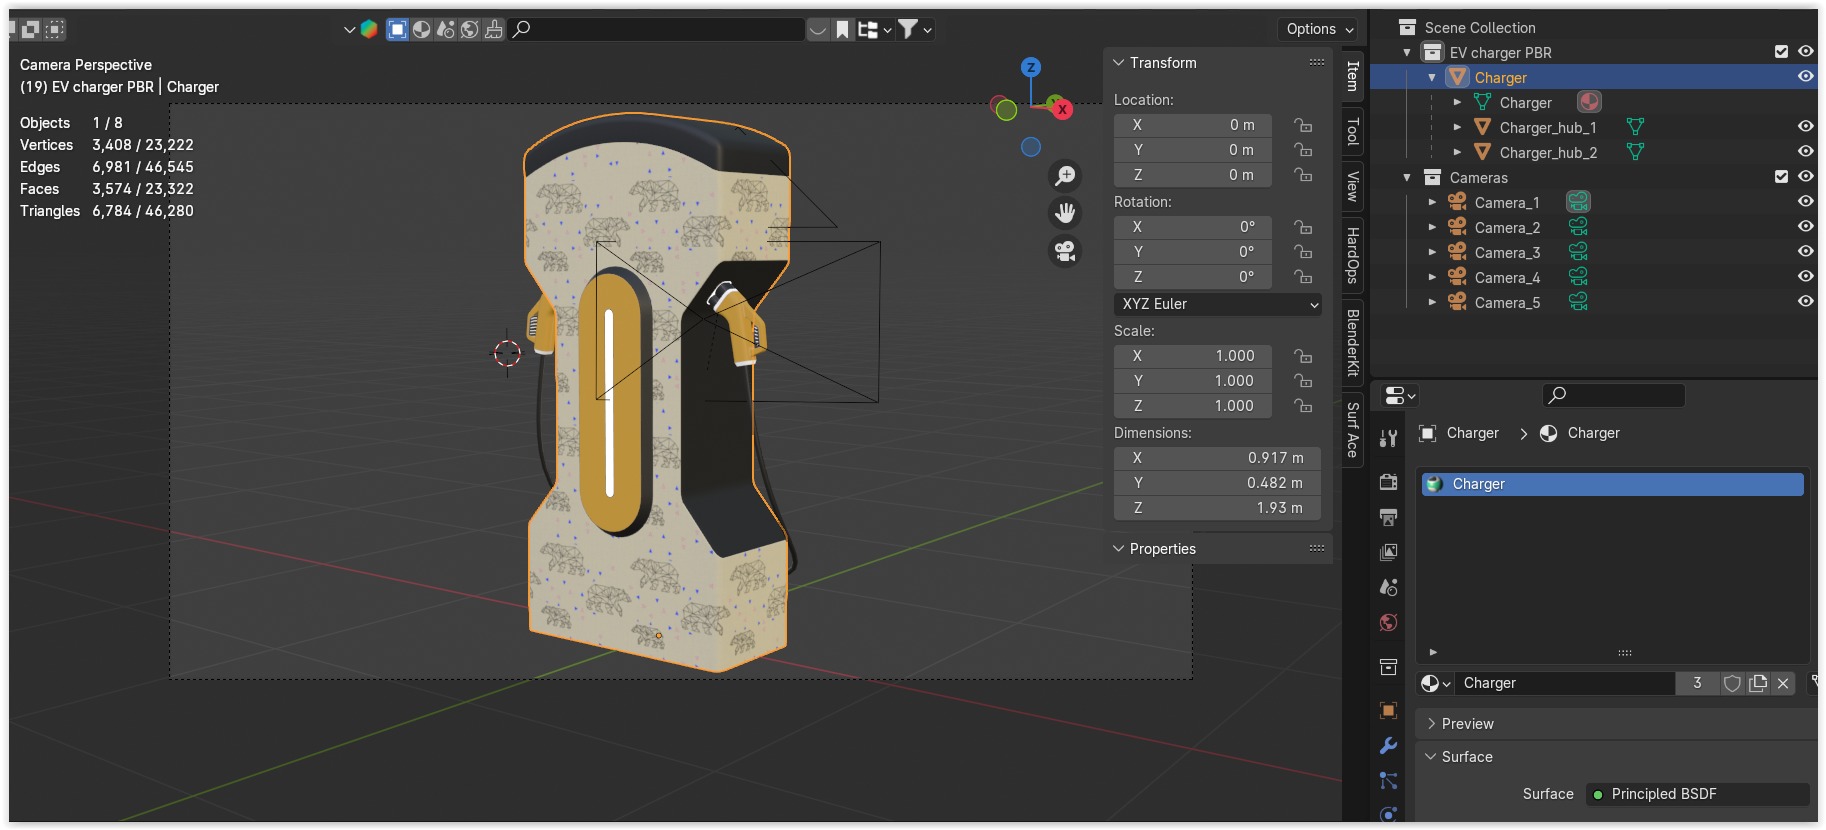Open the Tool properties tab icon

(1388, 438)
